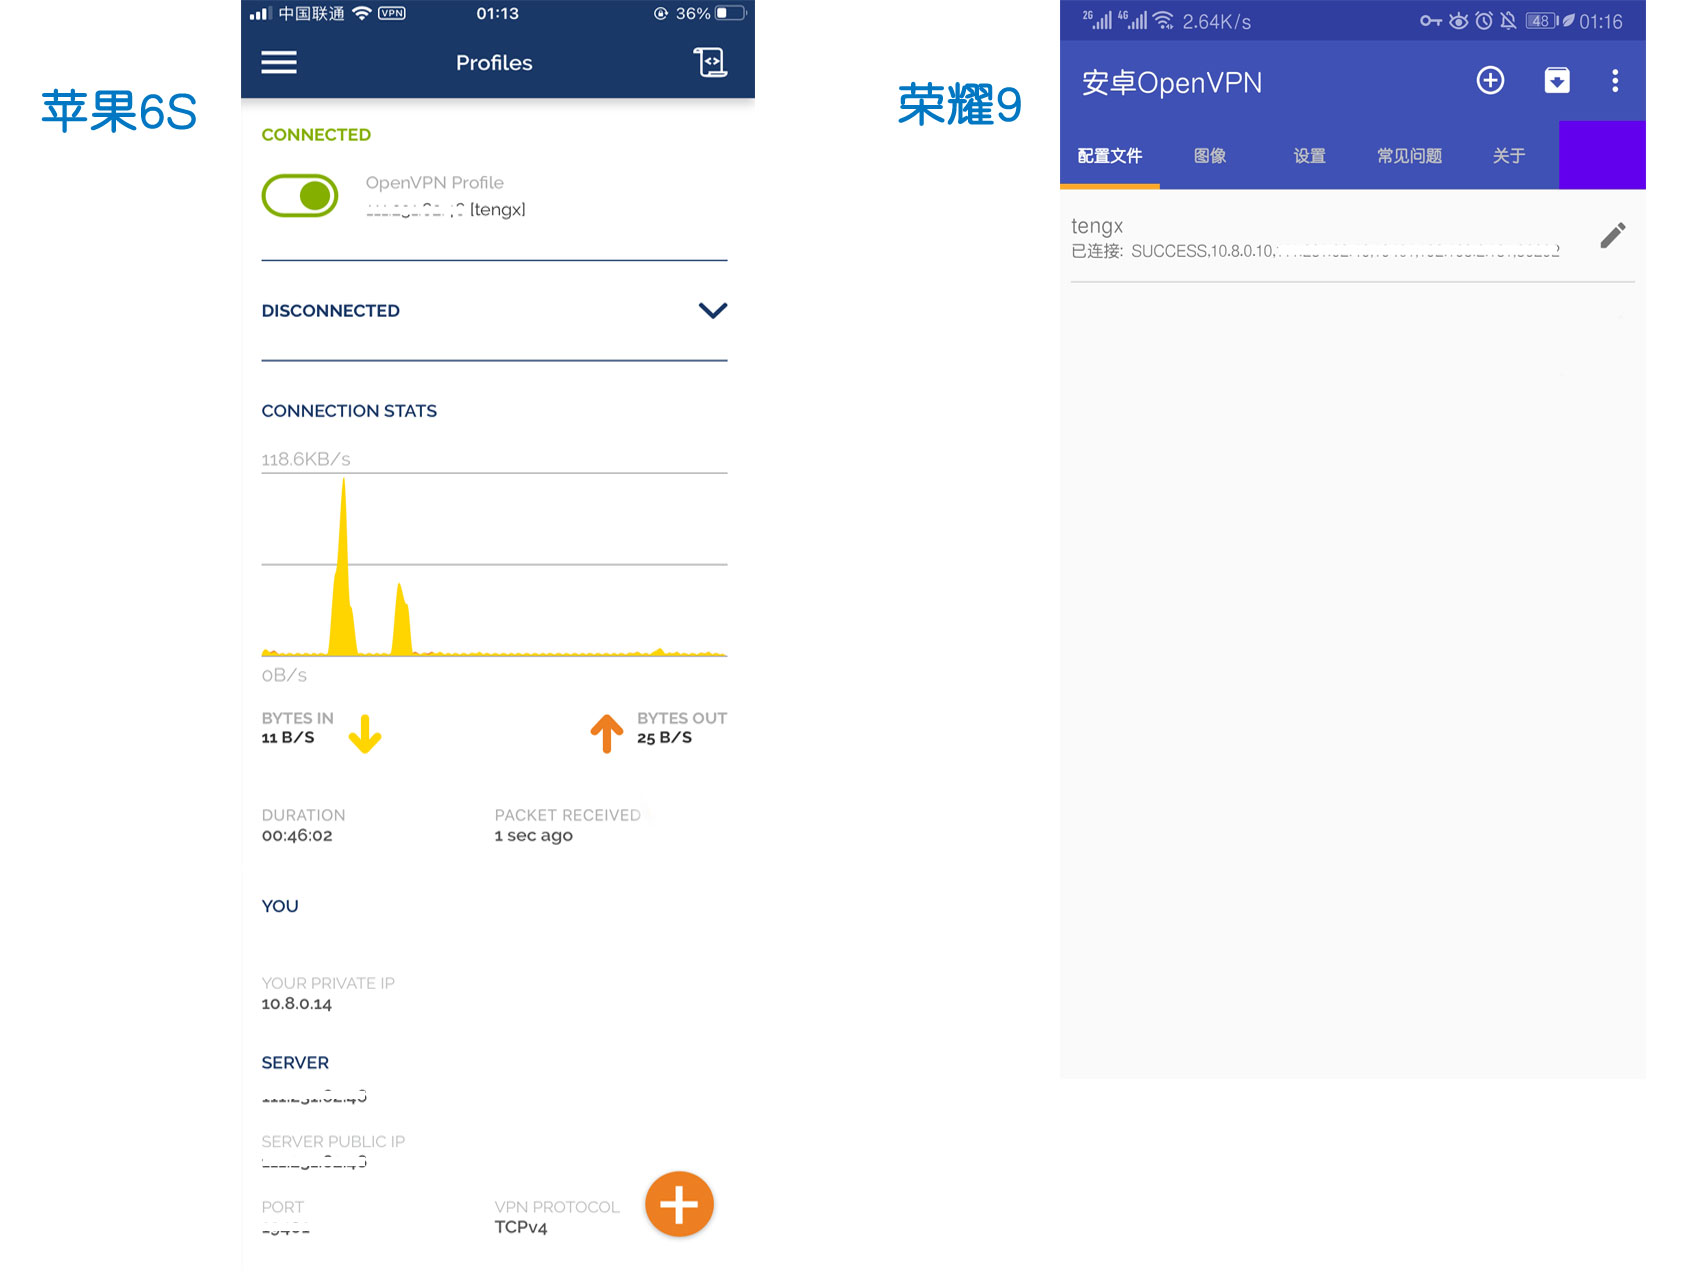The height and width of the screenshot is (1276, 1701).
Task: Open the three-dot overflow menu
Action: 1615,81
